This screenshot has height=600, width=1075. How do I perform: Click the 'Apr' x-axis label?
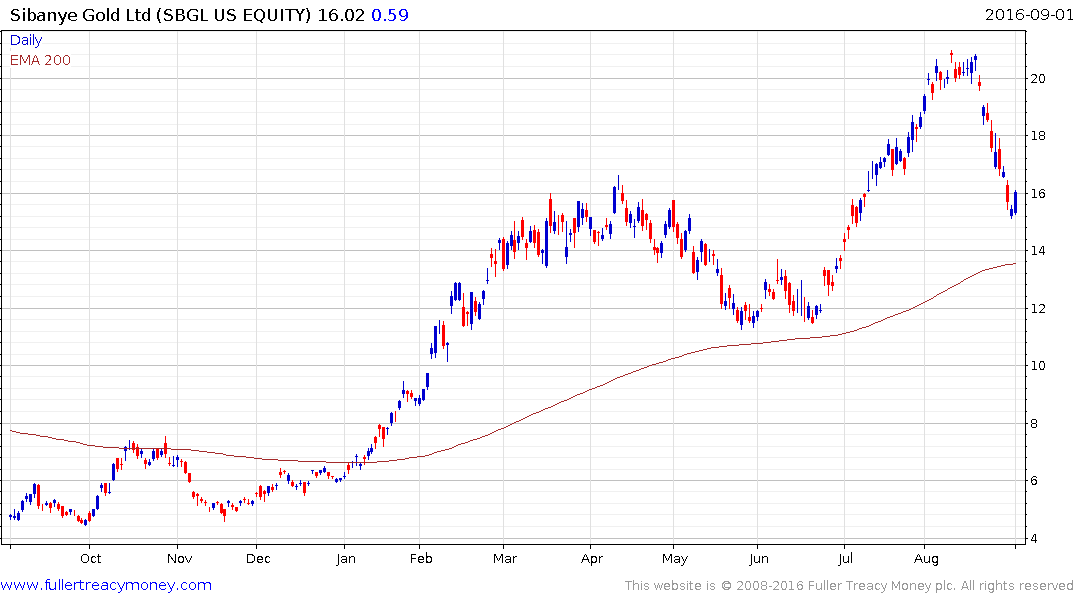592,559
